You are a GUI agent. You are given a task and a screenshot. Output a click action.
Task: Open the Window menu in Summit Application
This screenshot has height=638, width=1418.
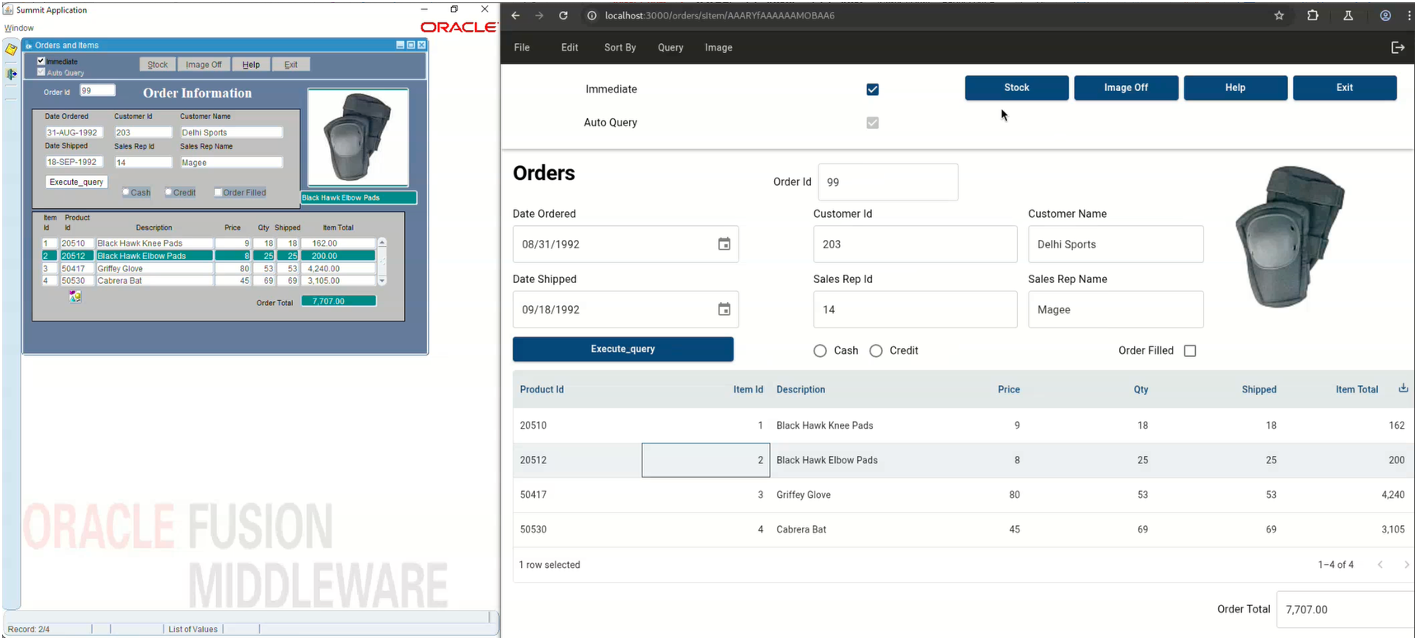click(19, 28)
